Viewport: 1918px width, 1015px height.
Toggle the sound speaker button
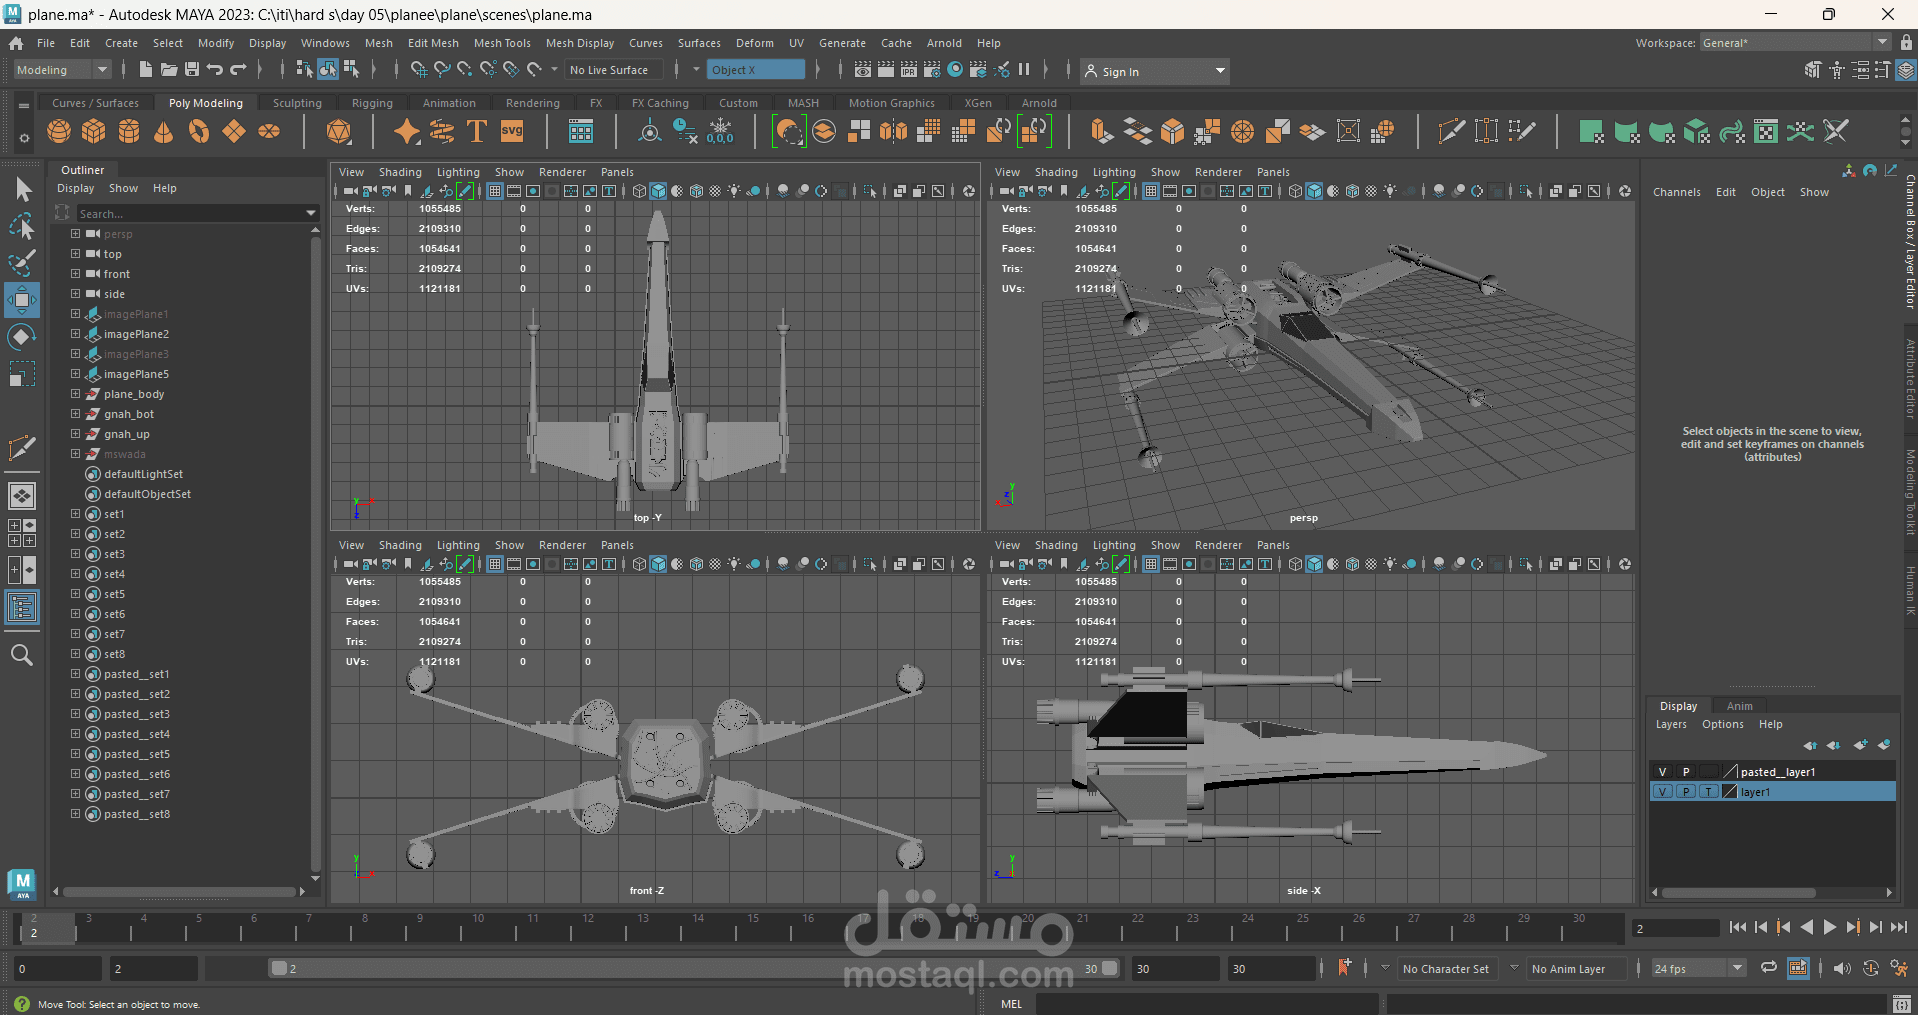coord(1842,968)
